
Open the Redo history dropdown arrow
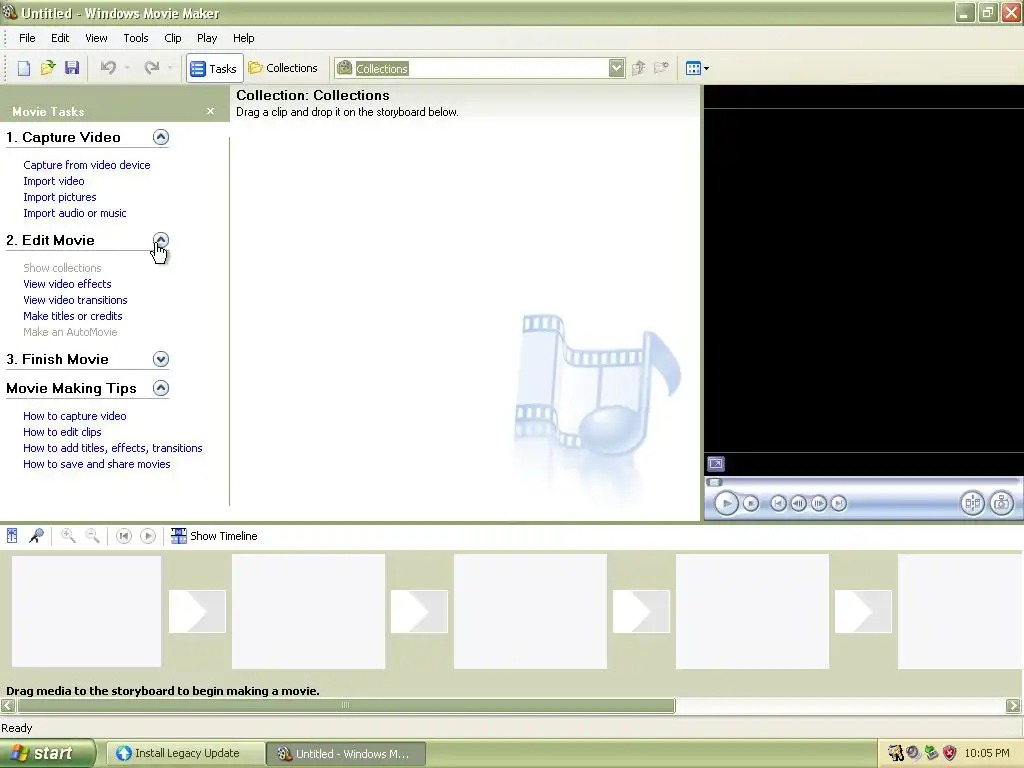pos(170,68)
